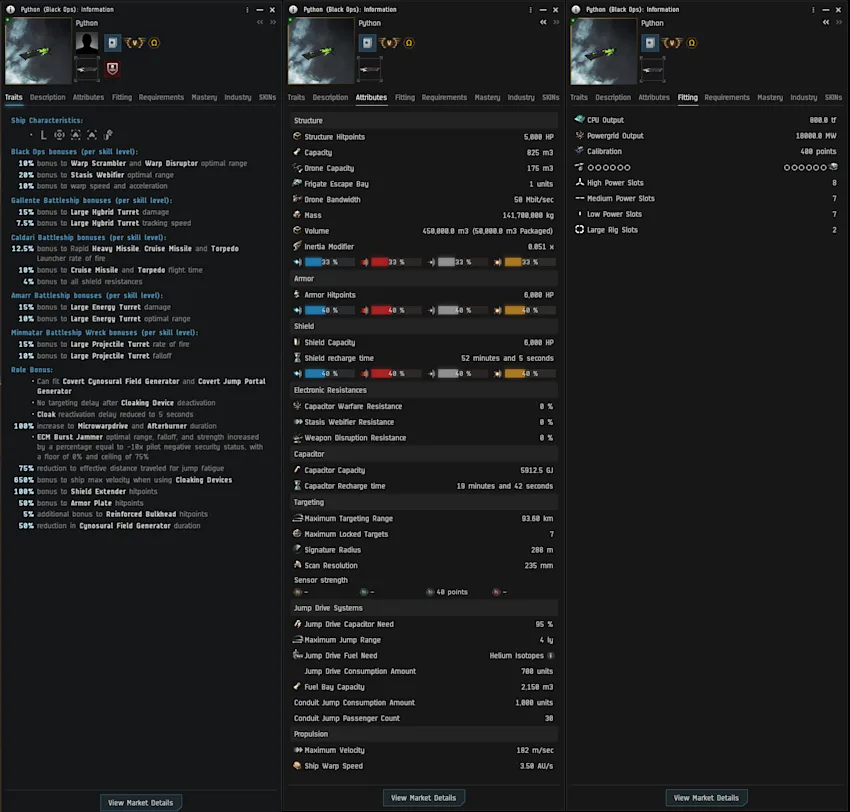Image resolution: width=850 pixels, height=812 pixels.
Task: Click the Calibration 400 points row
Action: [706, 151]
